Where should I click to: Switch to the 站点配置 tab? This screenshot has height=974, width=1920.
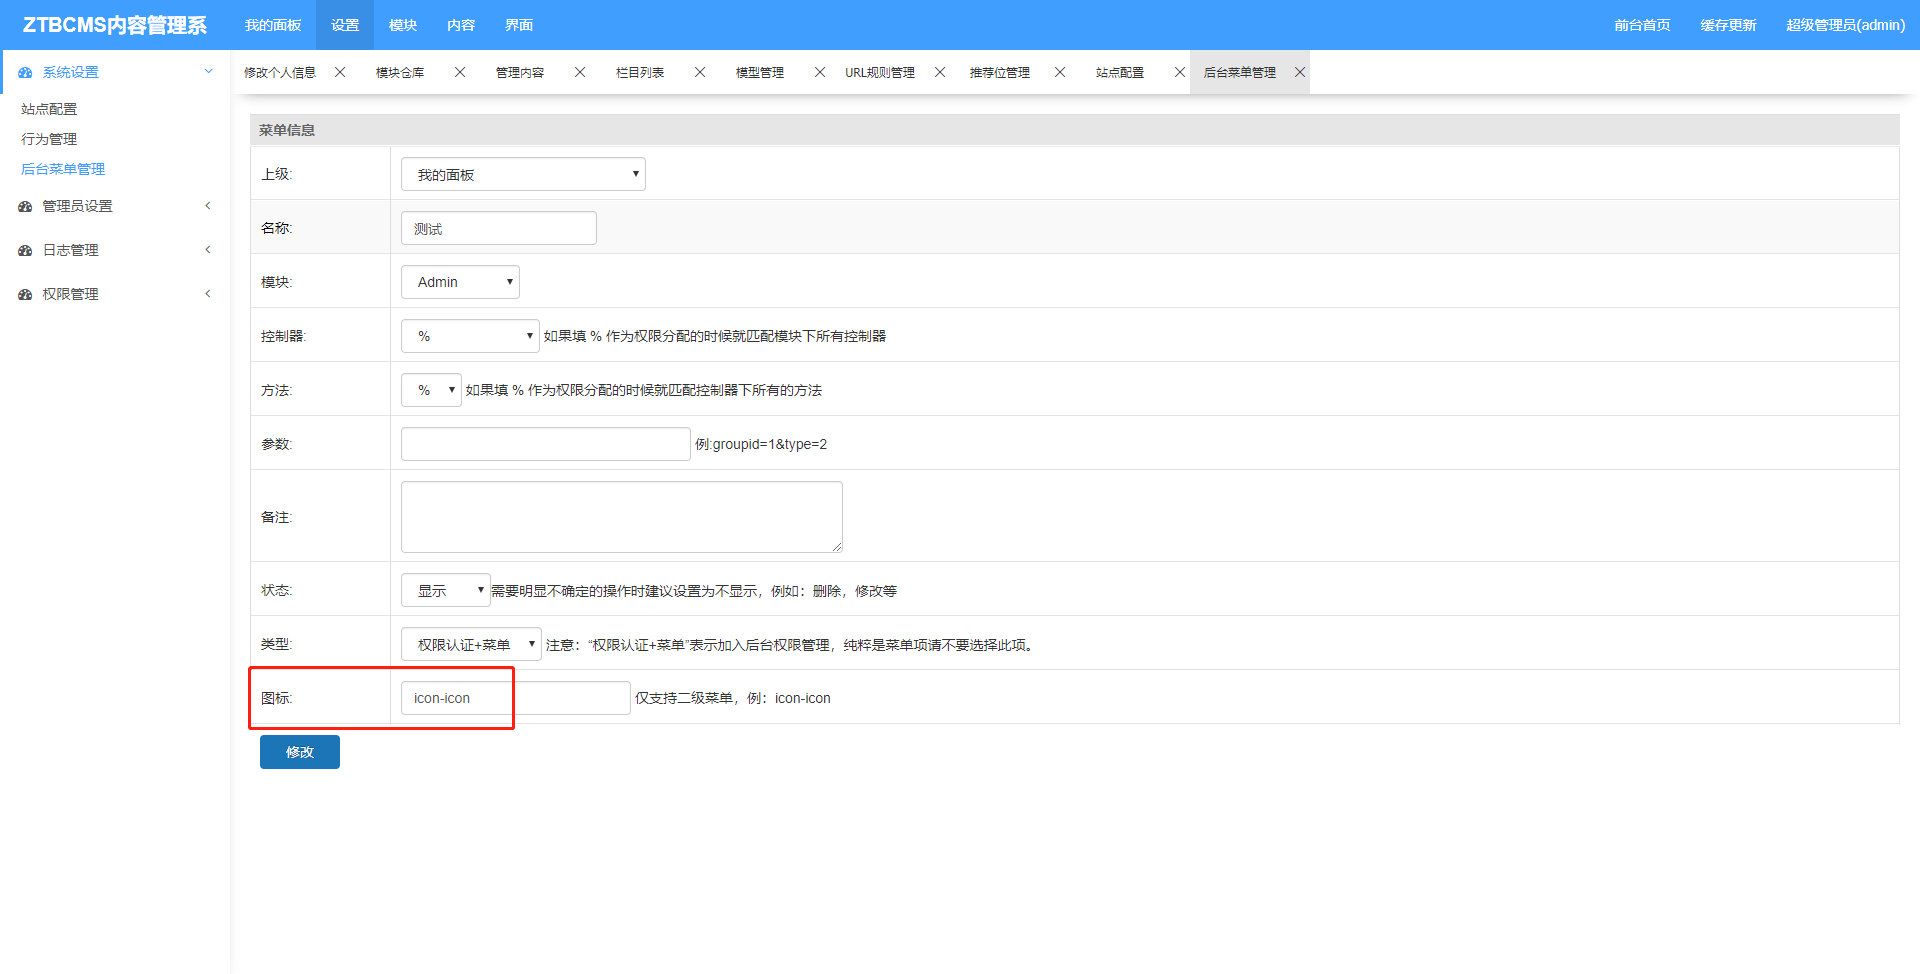click(x=1120, y=73)
